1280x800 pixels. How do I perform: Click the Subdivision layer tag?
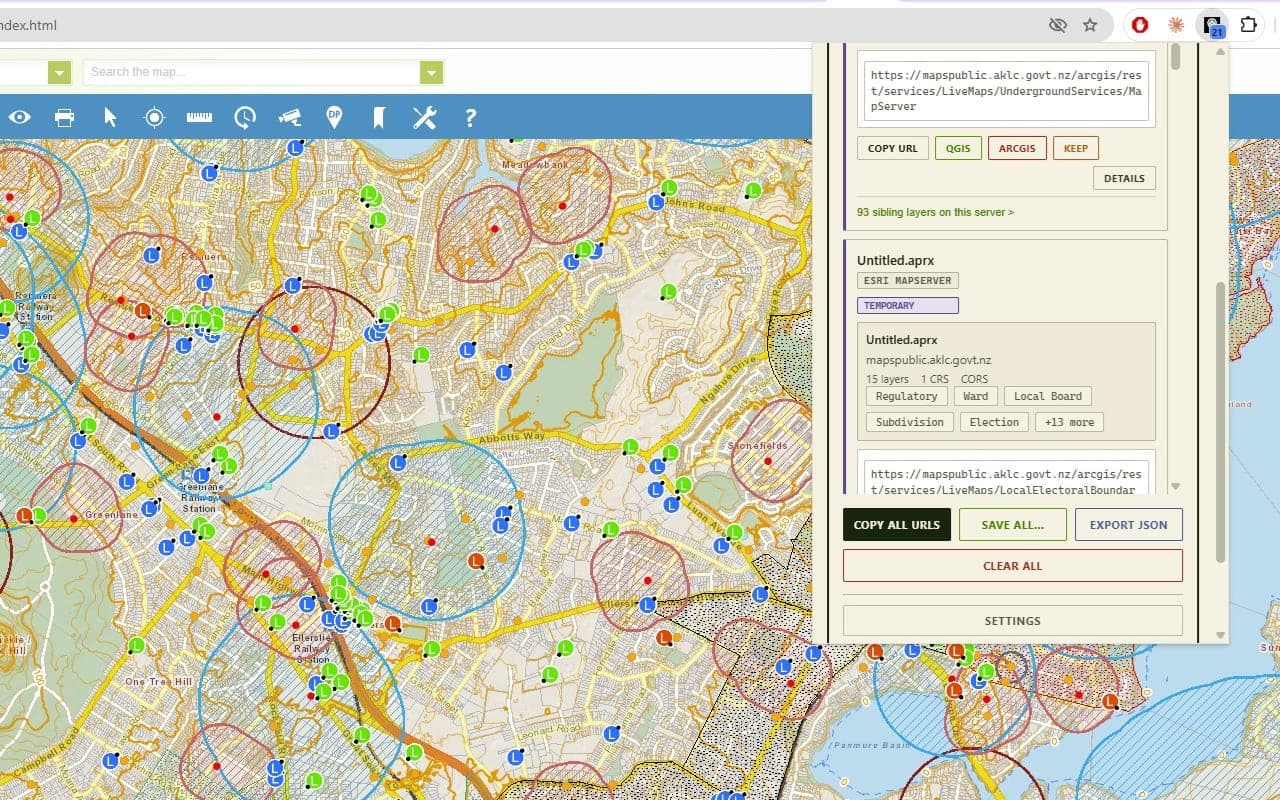pos(909,422)
